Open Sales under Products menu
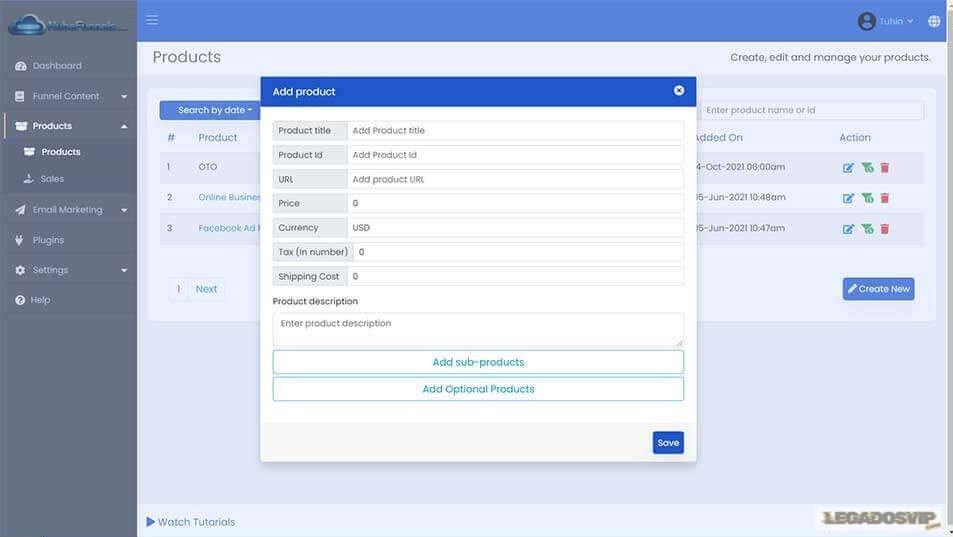The image size is (953, 537). (x=52, y=179)
